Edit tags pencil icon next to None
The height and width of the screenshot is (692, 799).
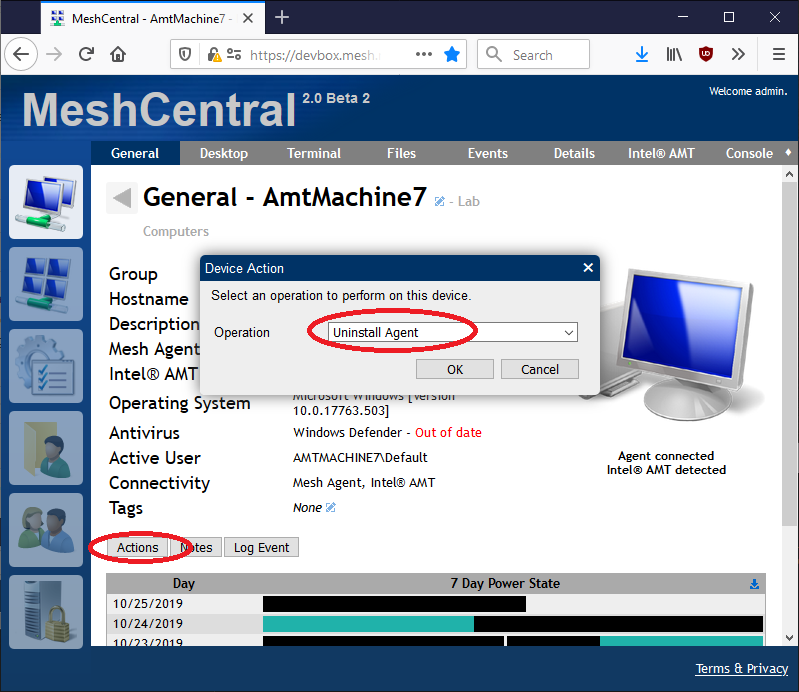pos(331,508)
